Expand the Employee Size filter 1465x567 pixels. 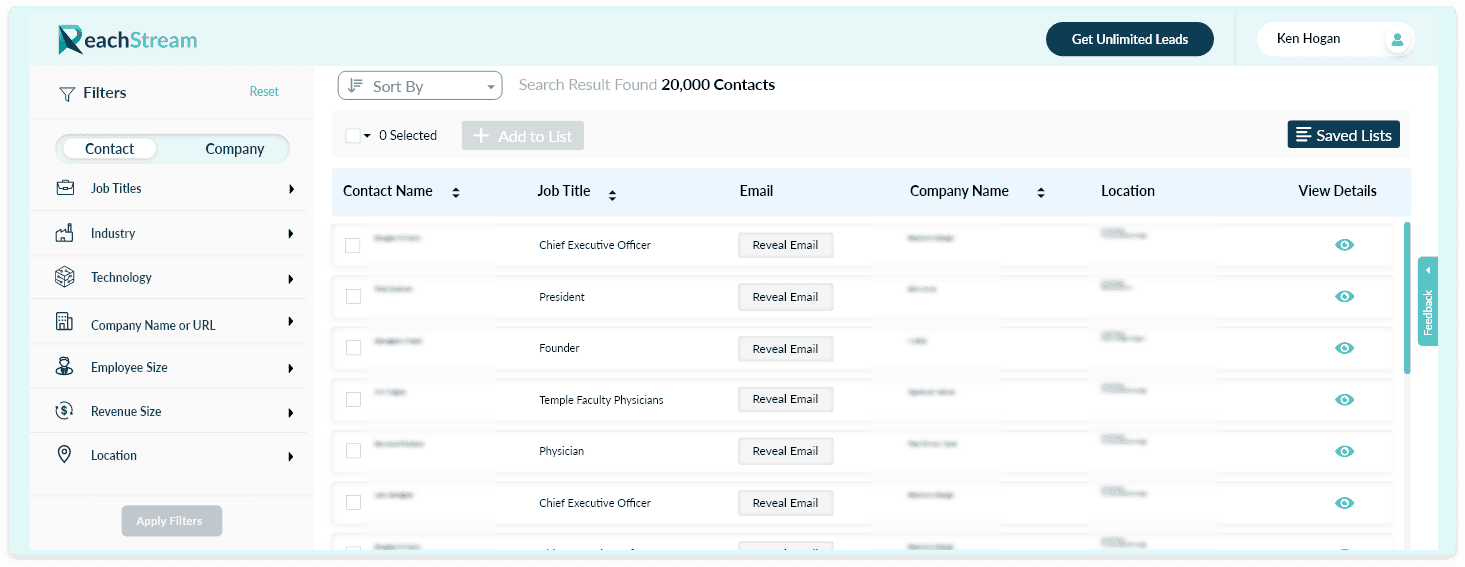tap(291, 368)
